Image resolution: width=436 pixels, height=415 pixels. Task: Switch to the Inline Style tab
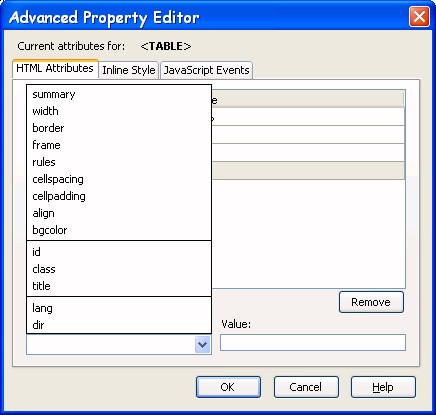click(129, 70)
